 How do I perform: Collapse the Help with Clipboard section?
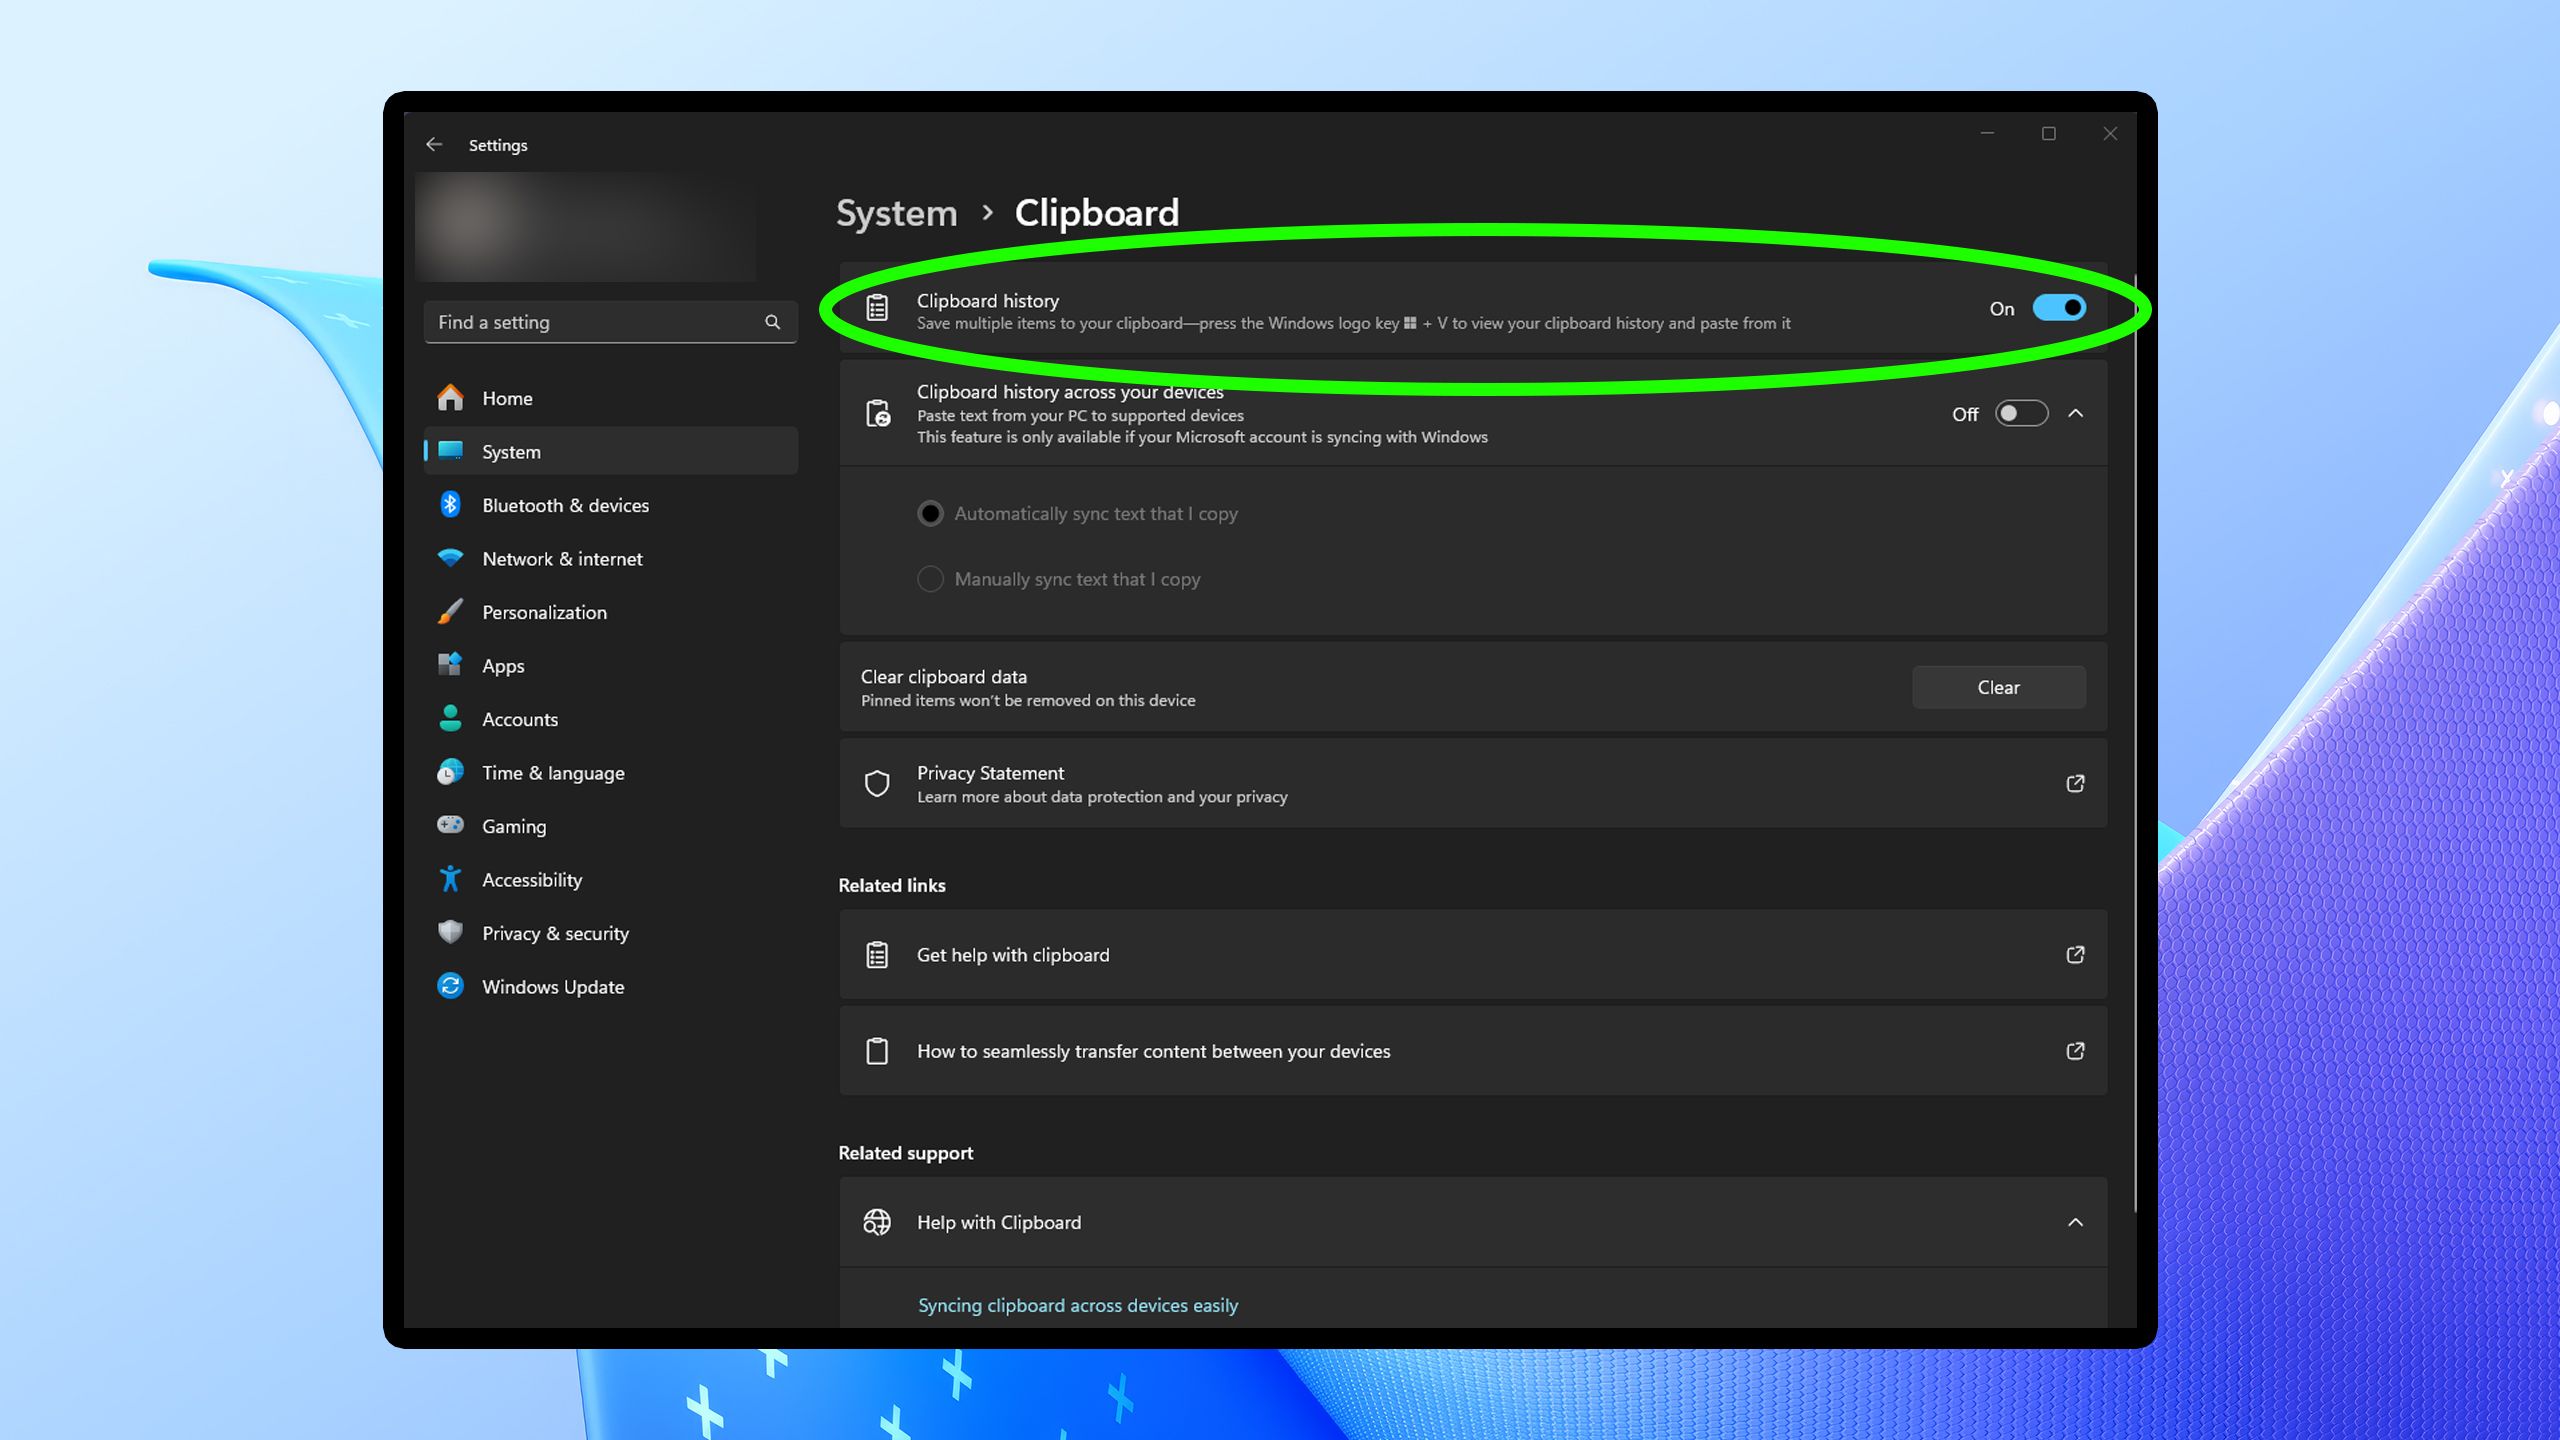(2076, 1222)
